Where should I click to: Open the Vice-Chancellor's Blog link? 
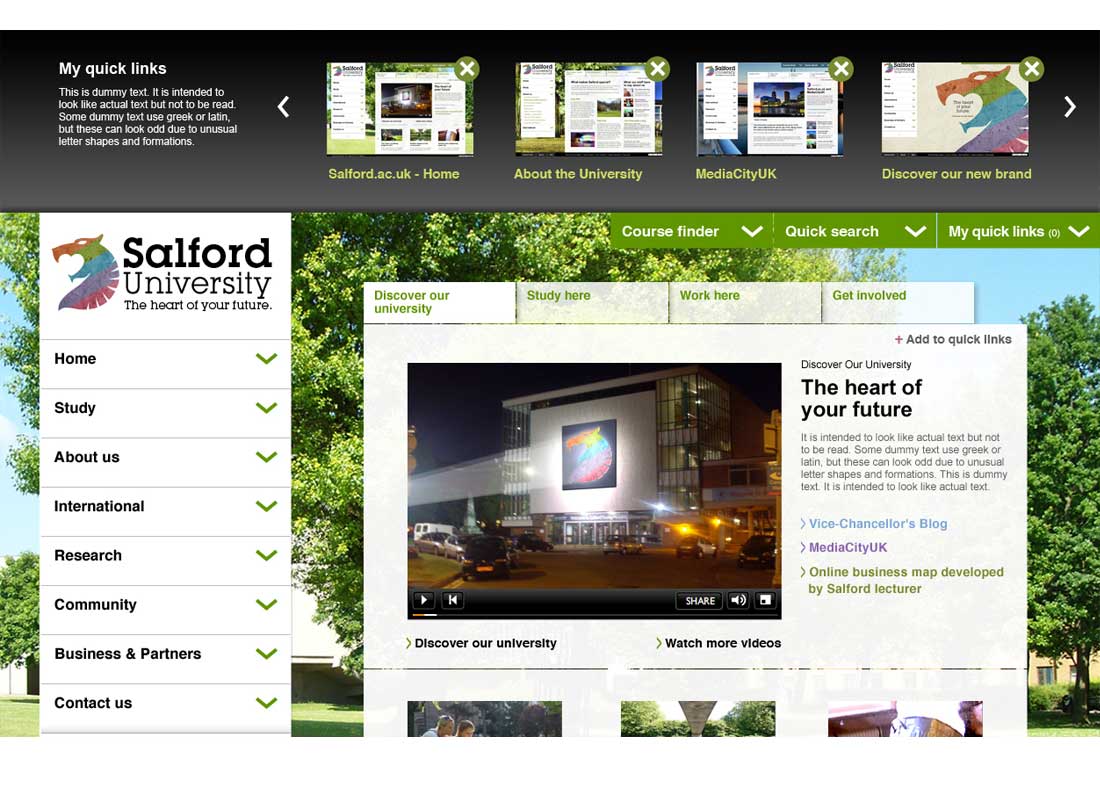(873, 524)
